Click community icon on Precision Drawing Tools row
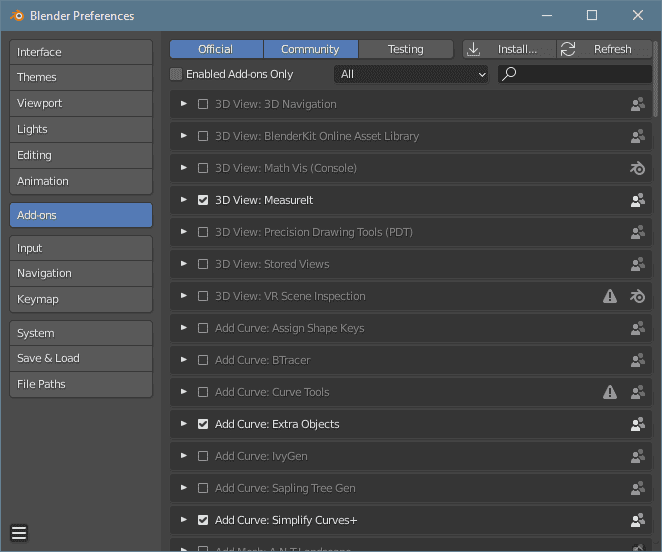This screenshot has width=662, height=552. click(x=638, y=232)
